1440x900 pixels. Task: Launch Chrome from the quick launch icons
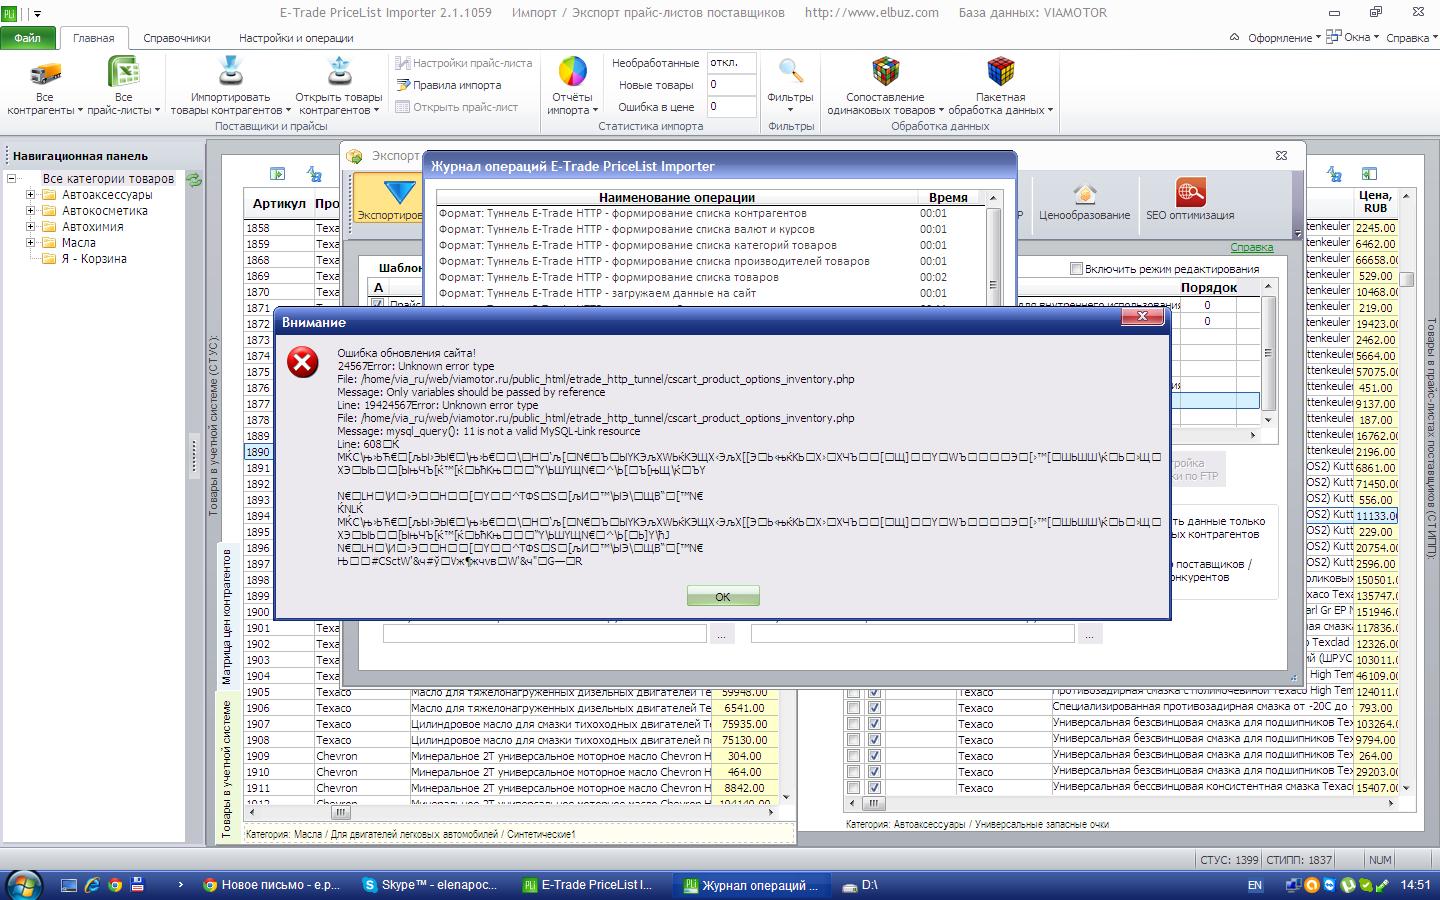click(x=115, y=885)
